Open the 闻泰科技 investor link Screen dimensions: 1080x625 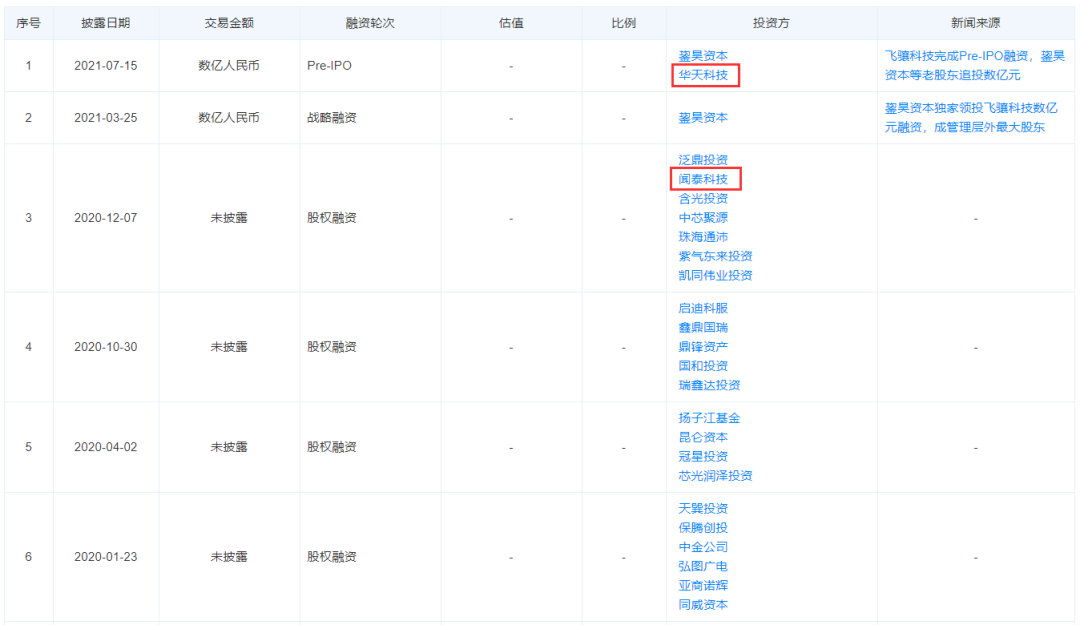(703, 179)
